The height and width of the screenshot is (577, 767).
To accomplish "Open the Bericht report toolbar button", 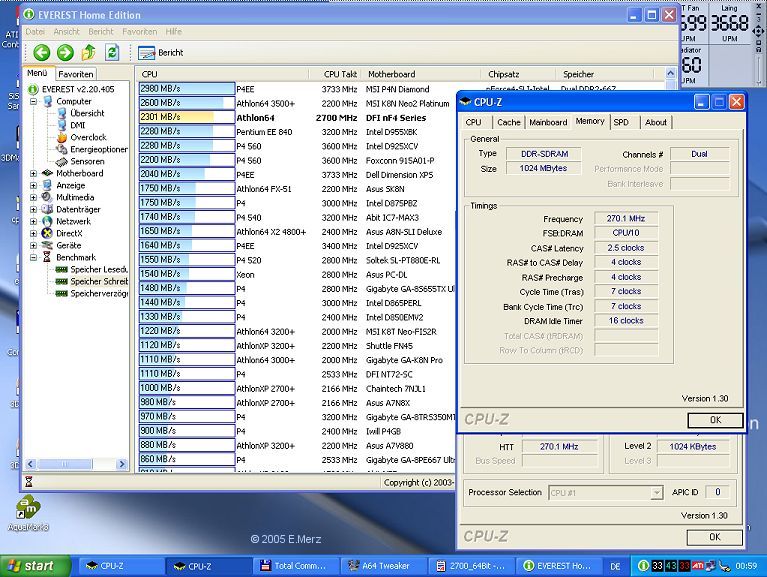I will tap(160, 52).
